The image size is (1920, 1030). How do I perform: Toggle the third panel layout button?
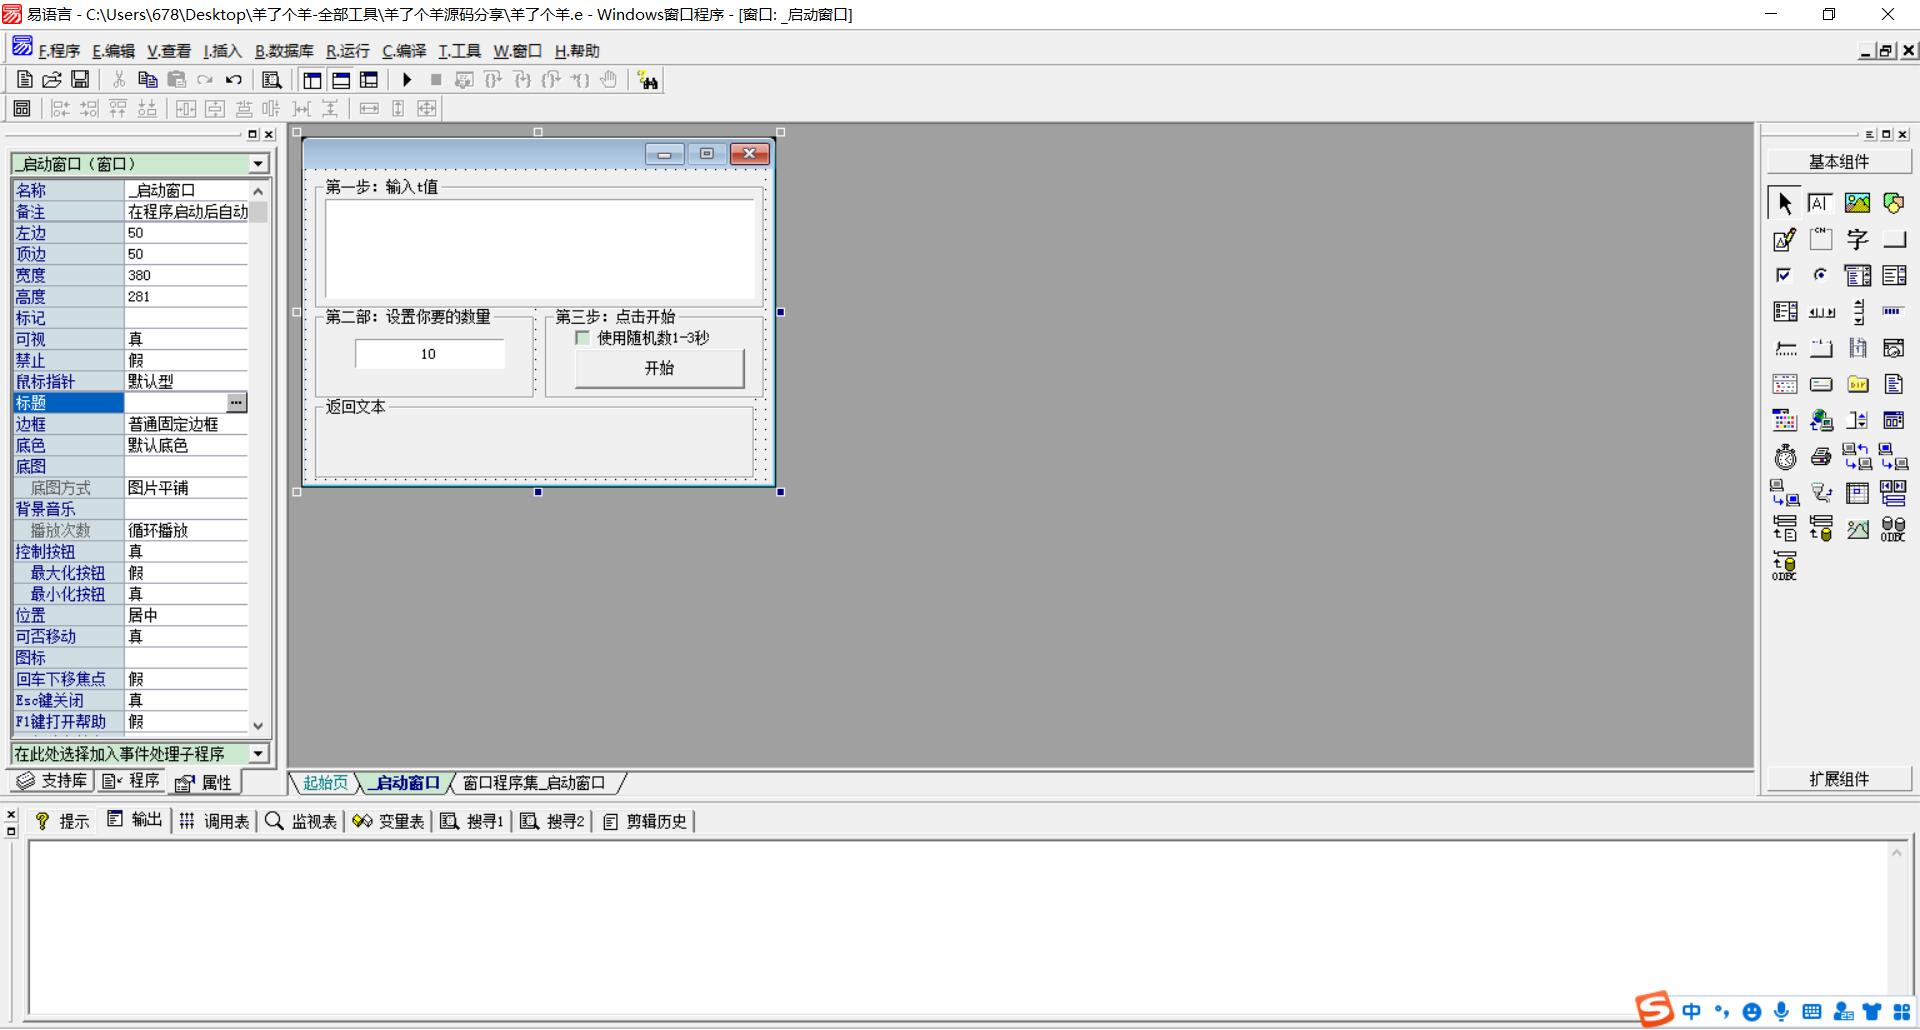(369, 80)
